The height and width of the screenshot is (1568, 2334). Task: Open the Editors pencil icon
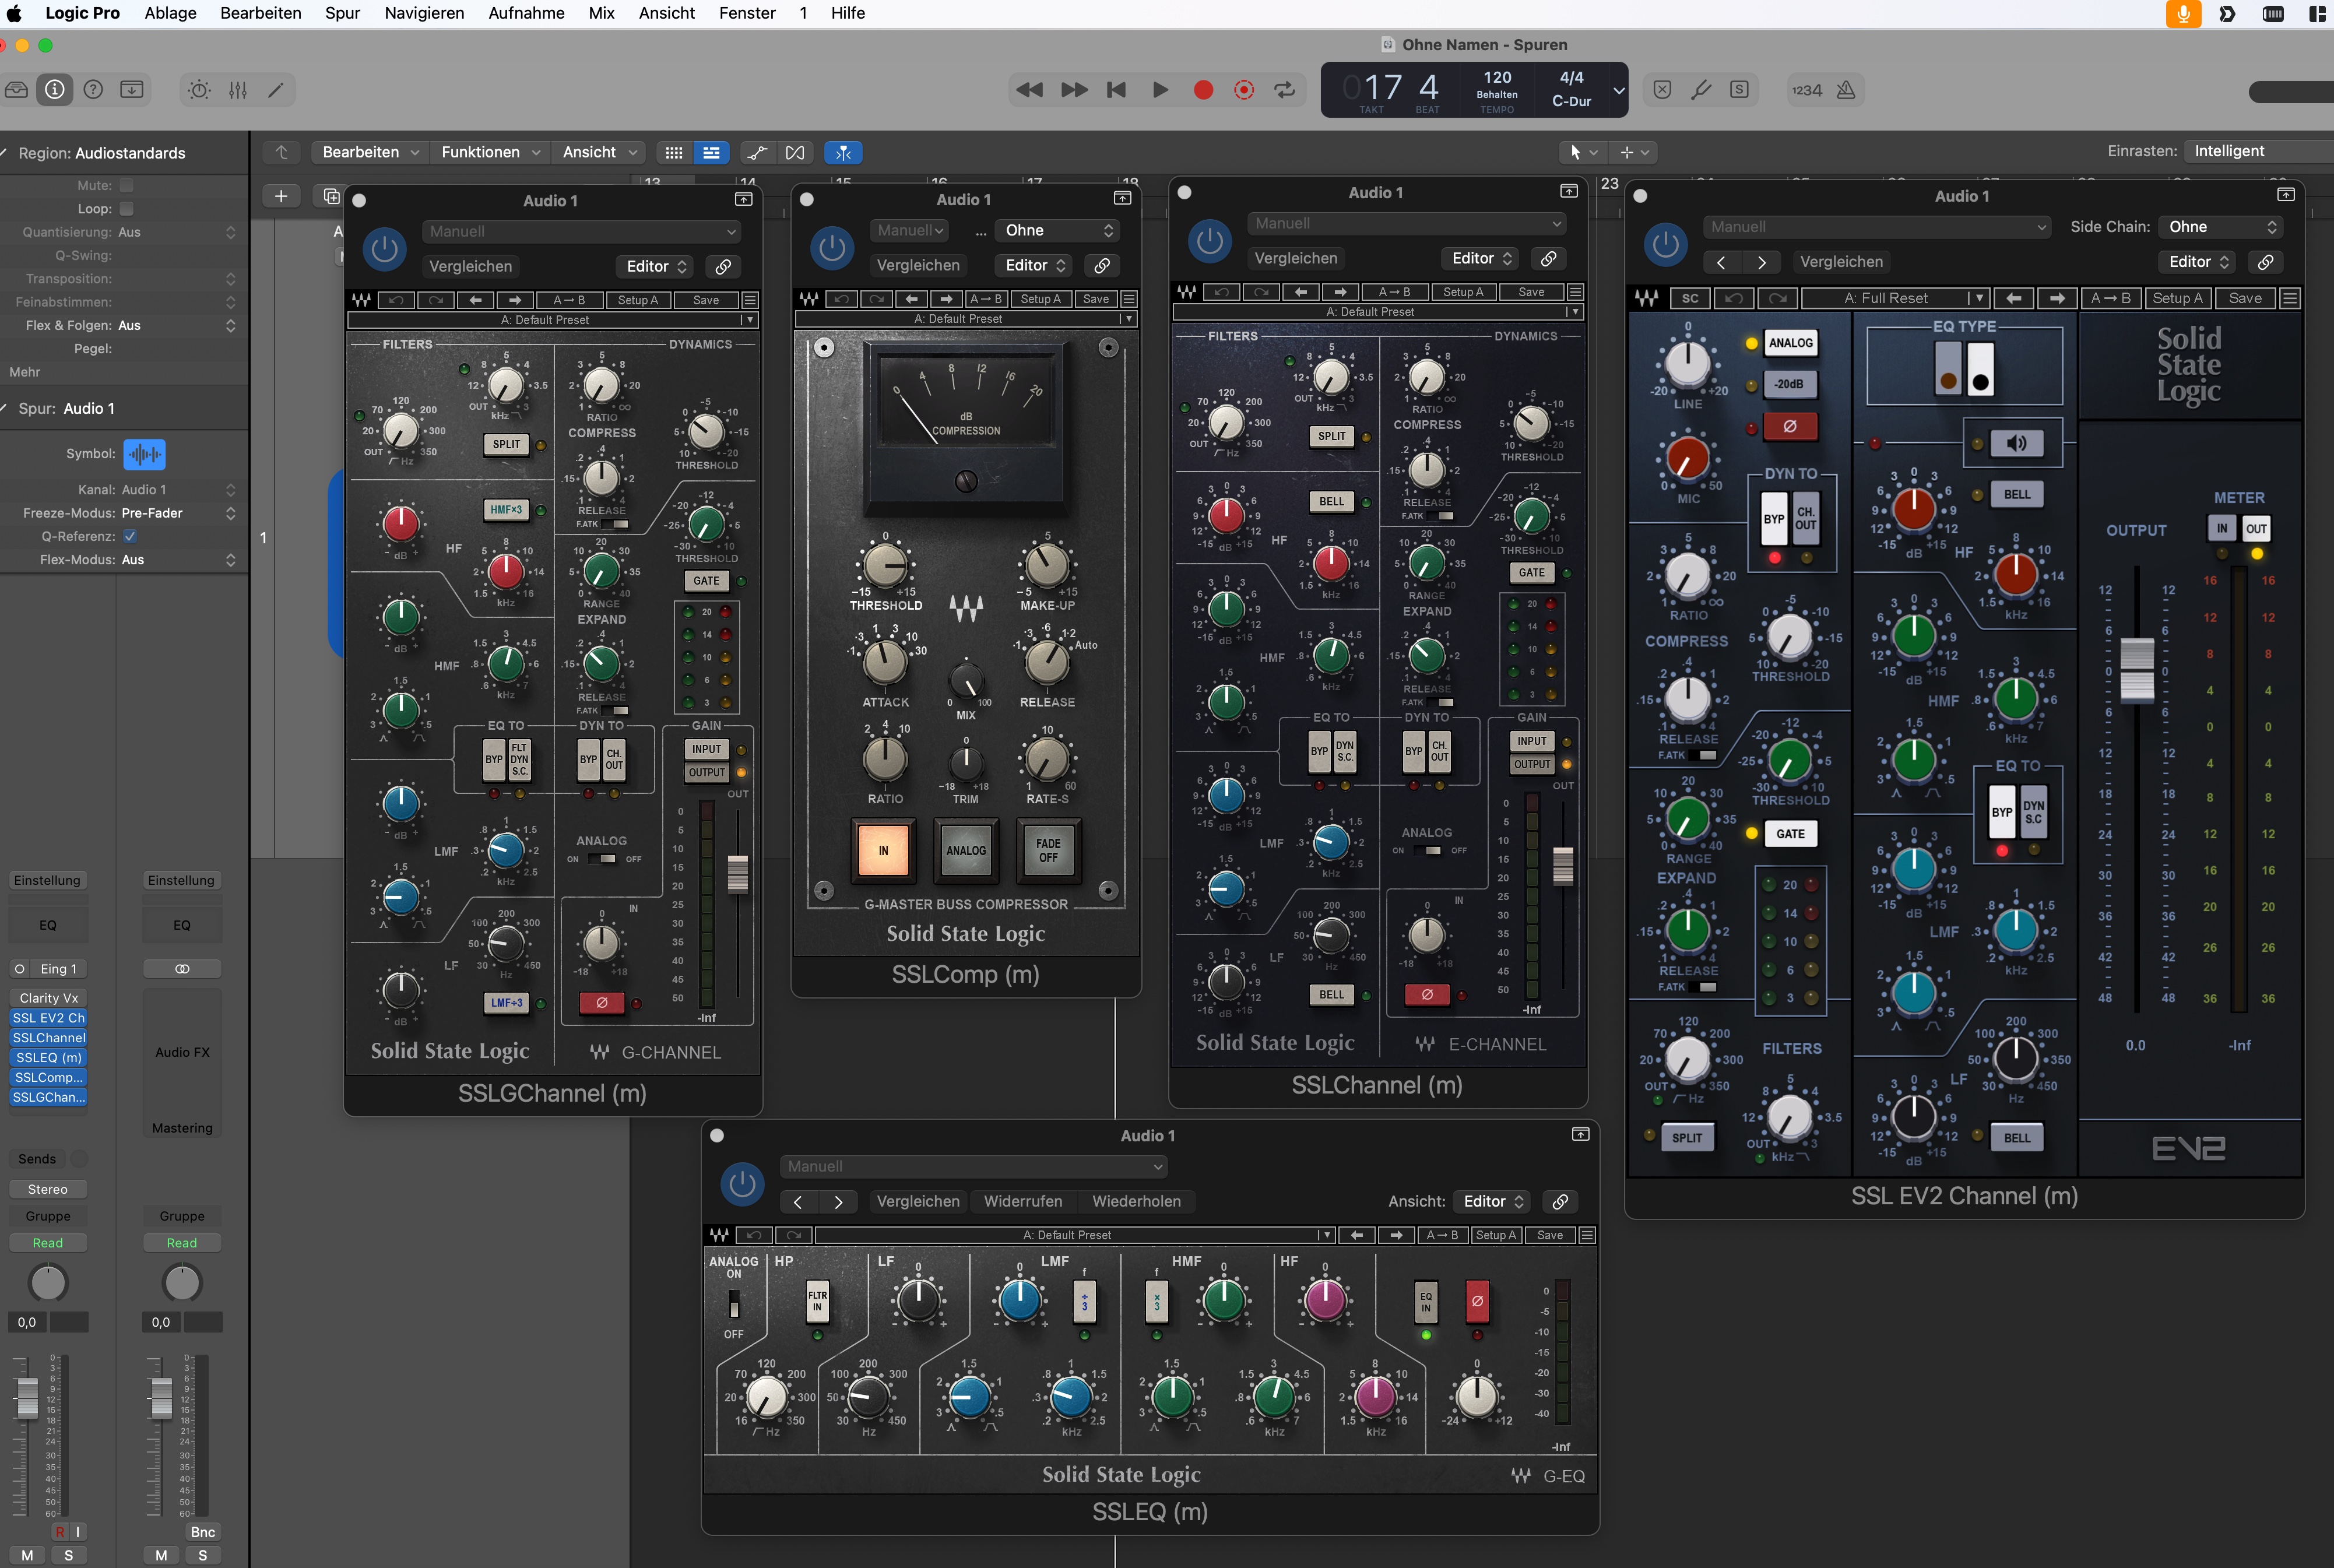276,90
